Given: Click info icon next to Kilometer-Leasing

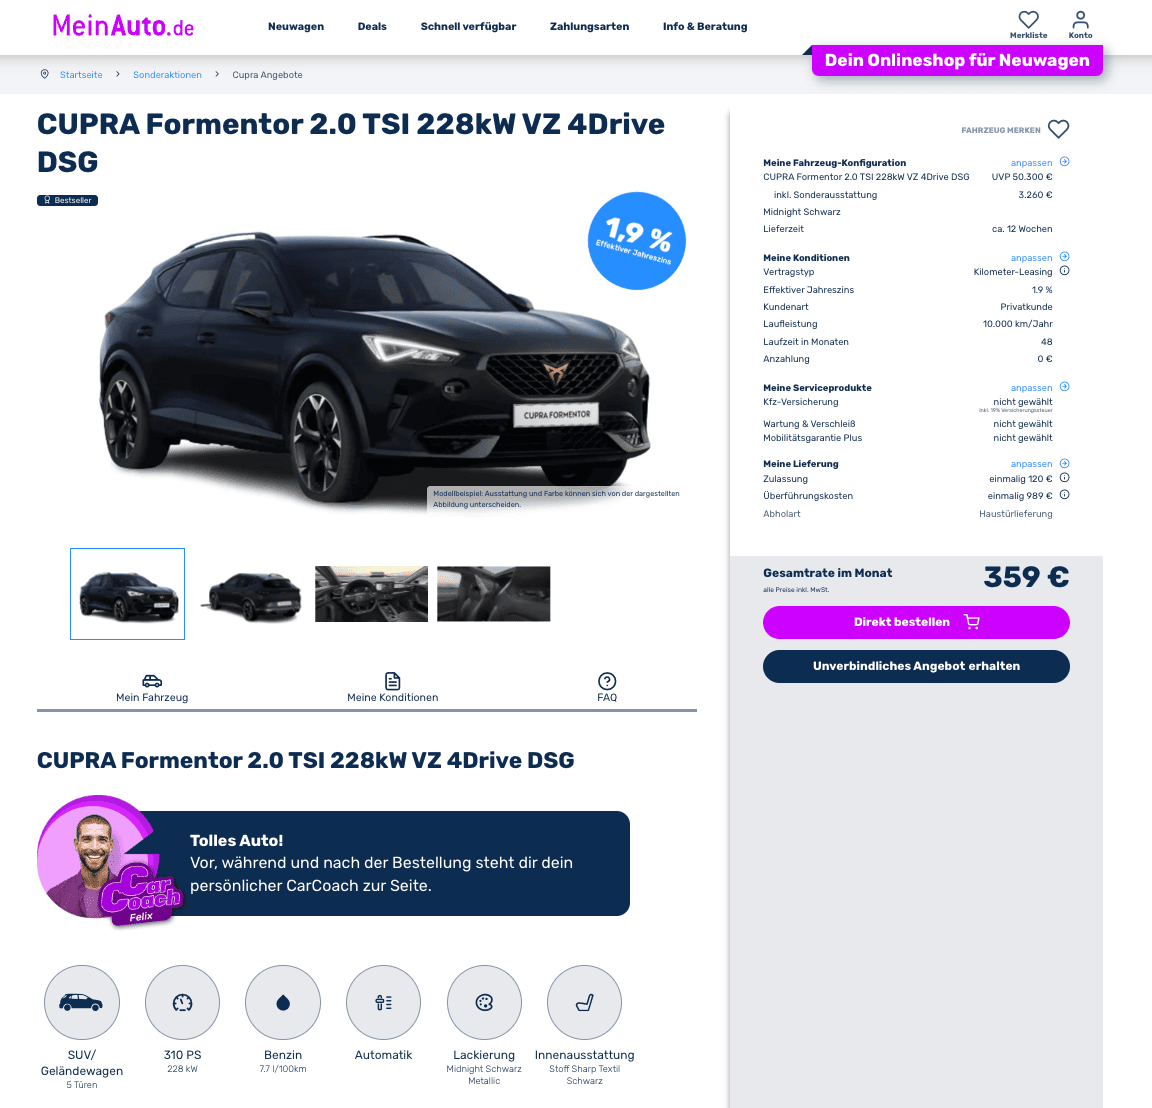Looking at the screenshot, I should click(x=1065, y=271).
